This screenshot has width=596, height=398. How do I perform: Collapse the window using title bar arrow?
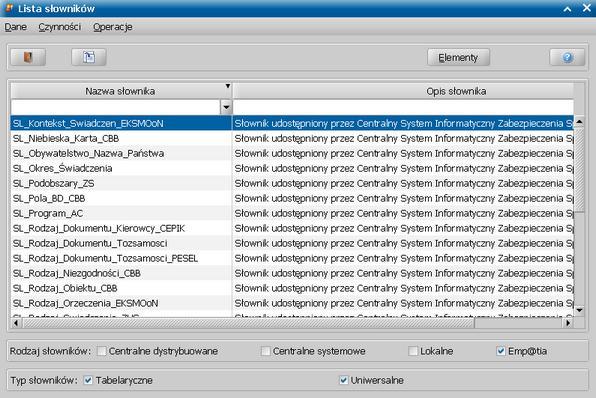click(567, 9)
